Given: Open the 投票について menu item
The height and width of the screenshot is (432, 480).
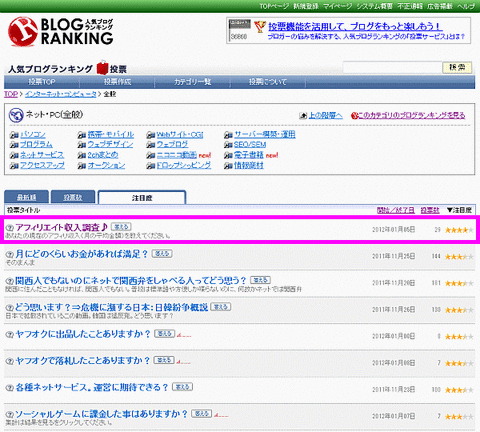Looking at the screenshot, I should tap(268, 82).
